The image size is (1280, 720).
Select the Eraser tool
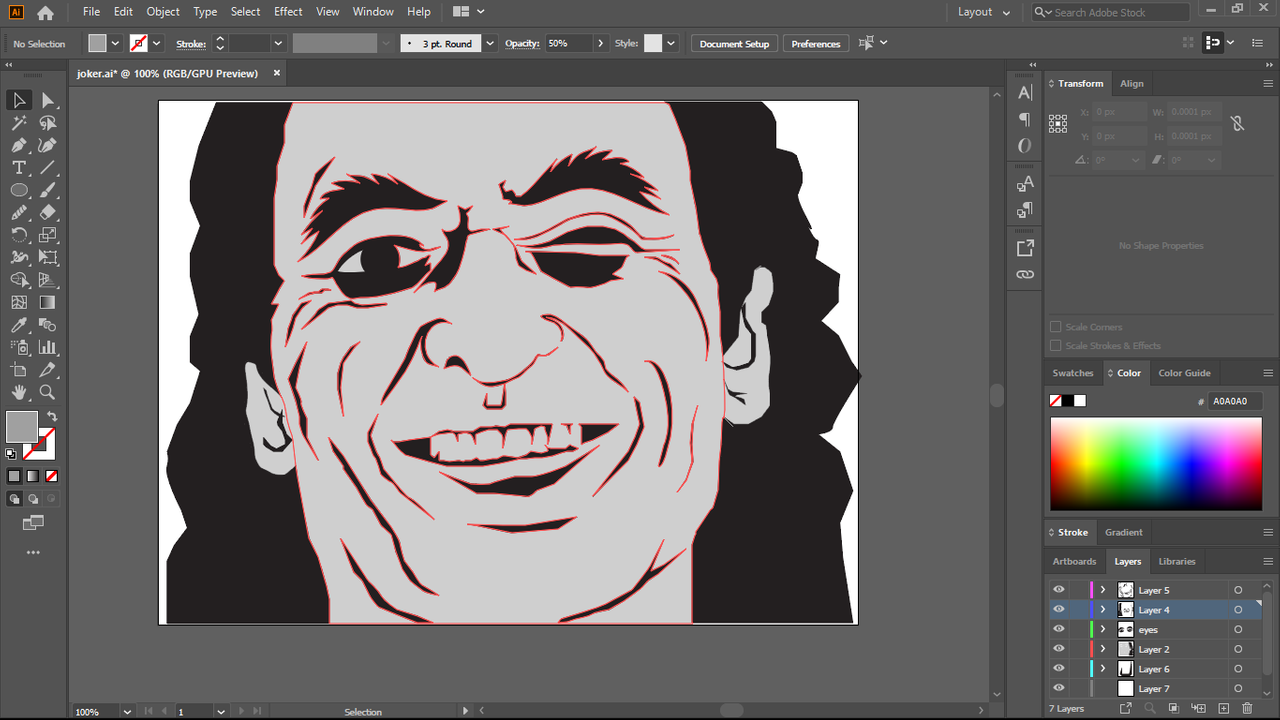click(x=47, y=212)
